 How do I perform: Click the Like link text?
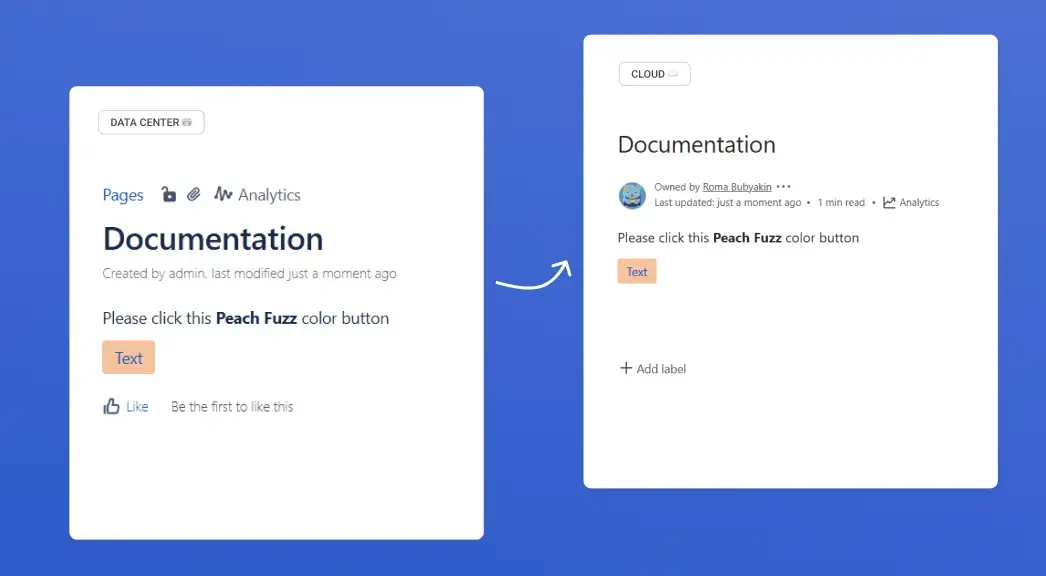(137, 406)
